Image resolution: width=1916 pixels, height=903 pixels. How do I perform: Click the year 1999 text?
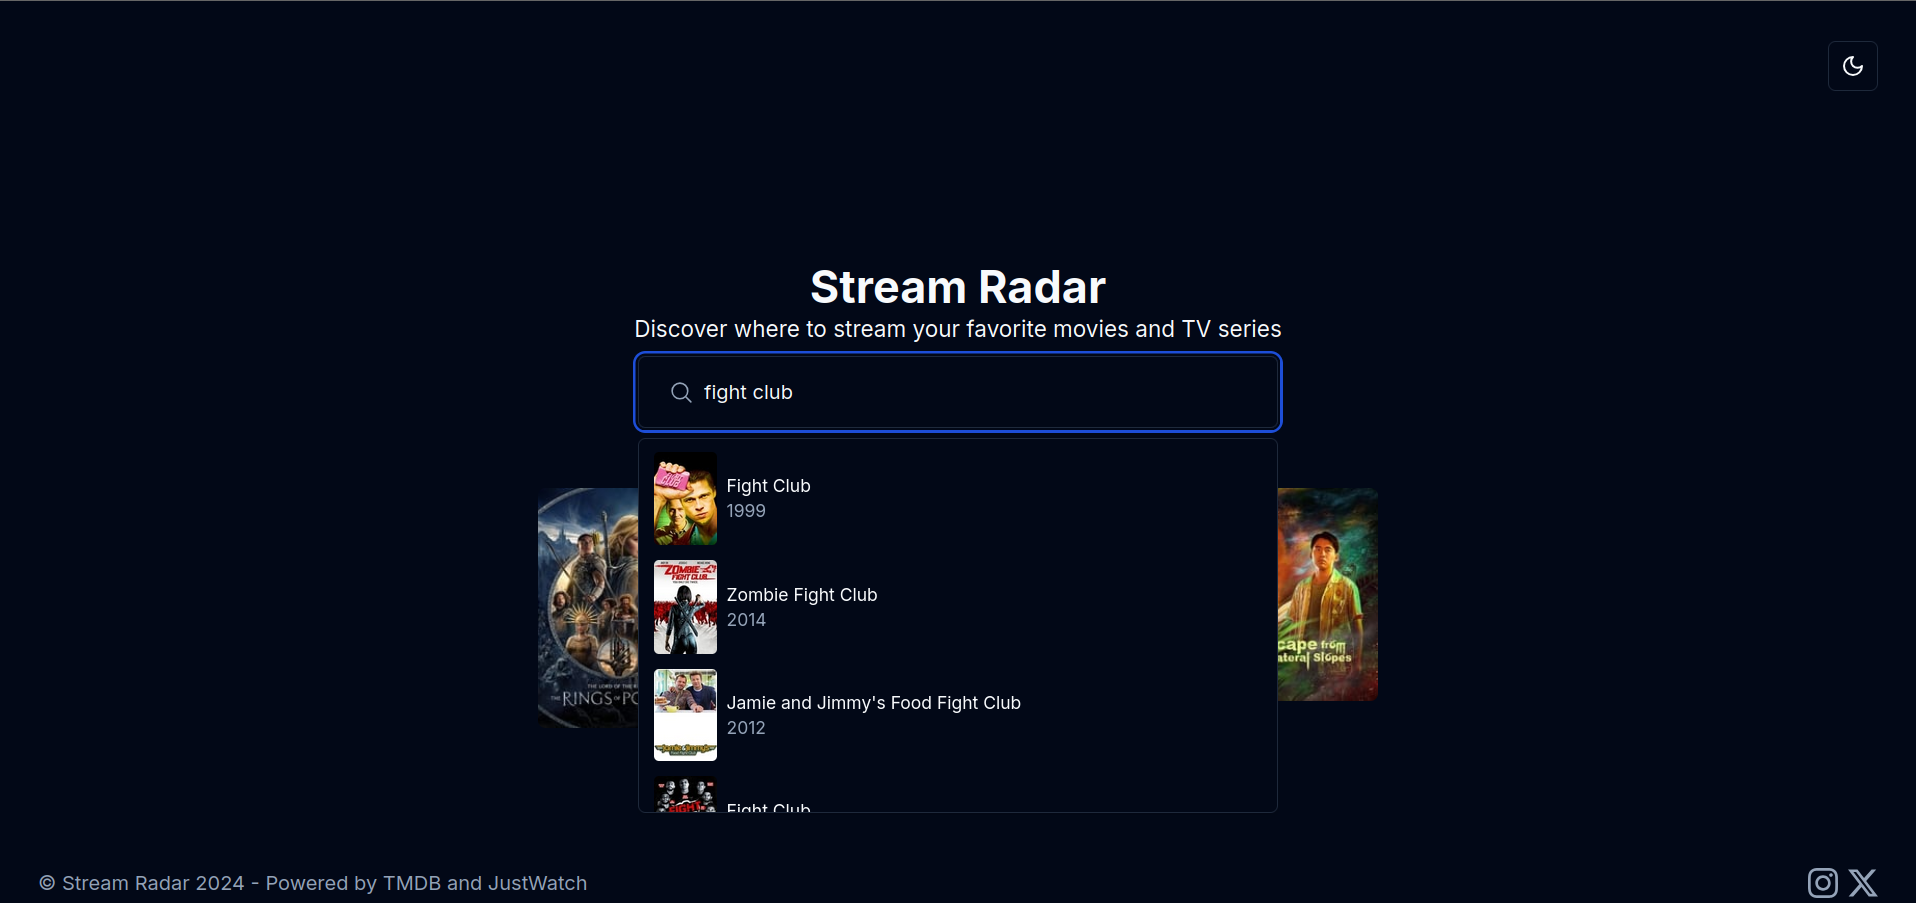(746, 511)
